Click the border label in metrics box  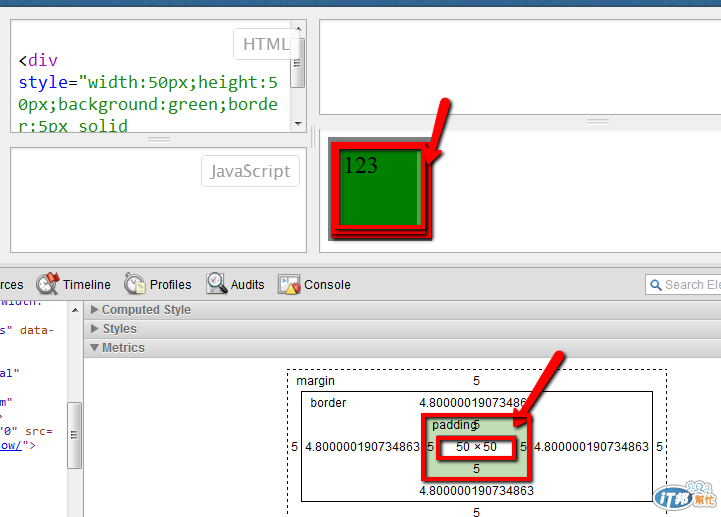click(328, 403)
